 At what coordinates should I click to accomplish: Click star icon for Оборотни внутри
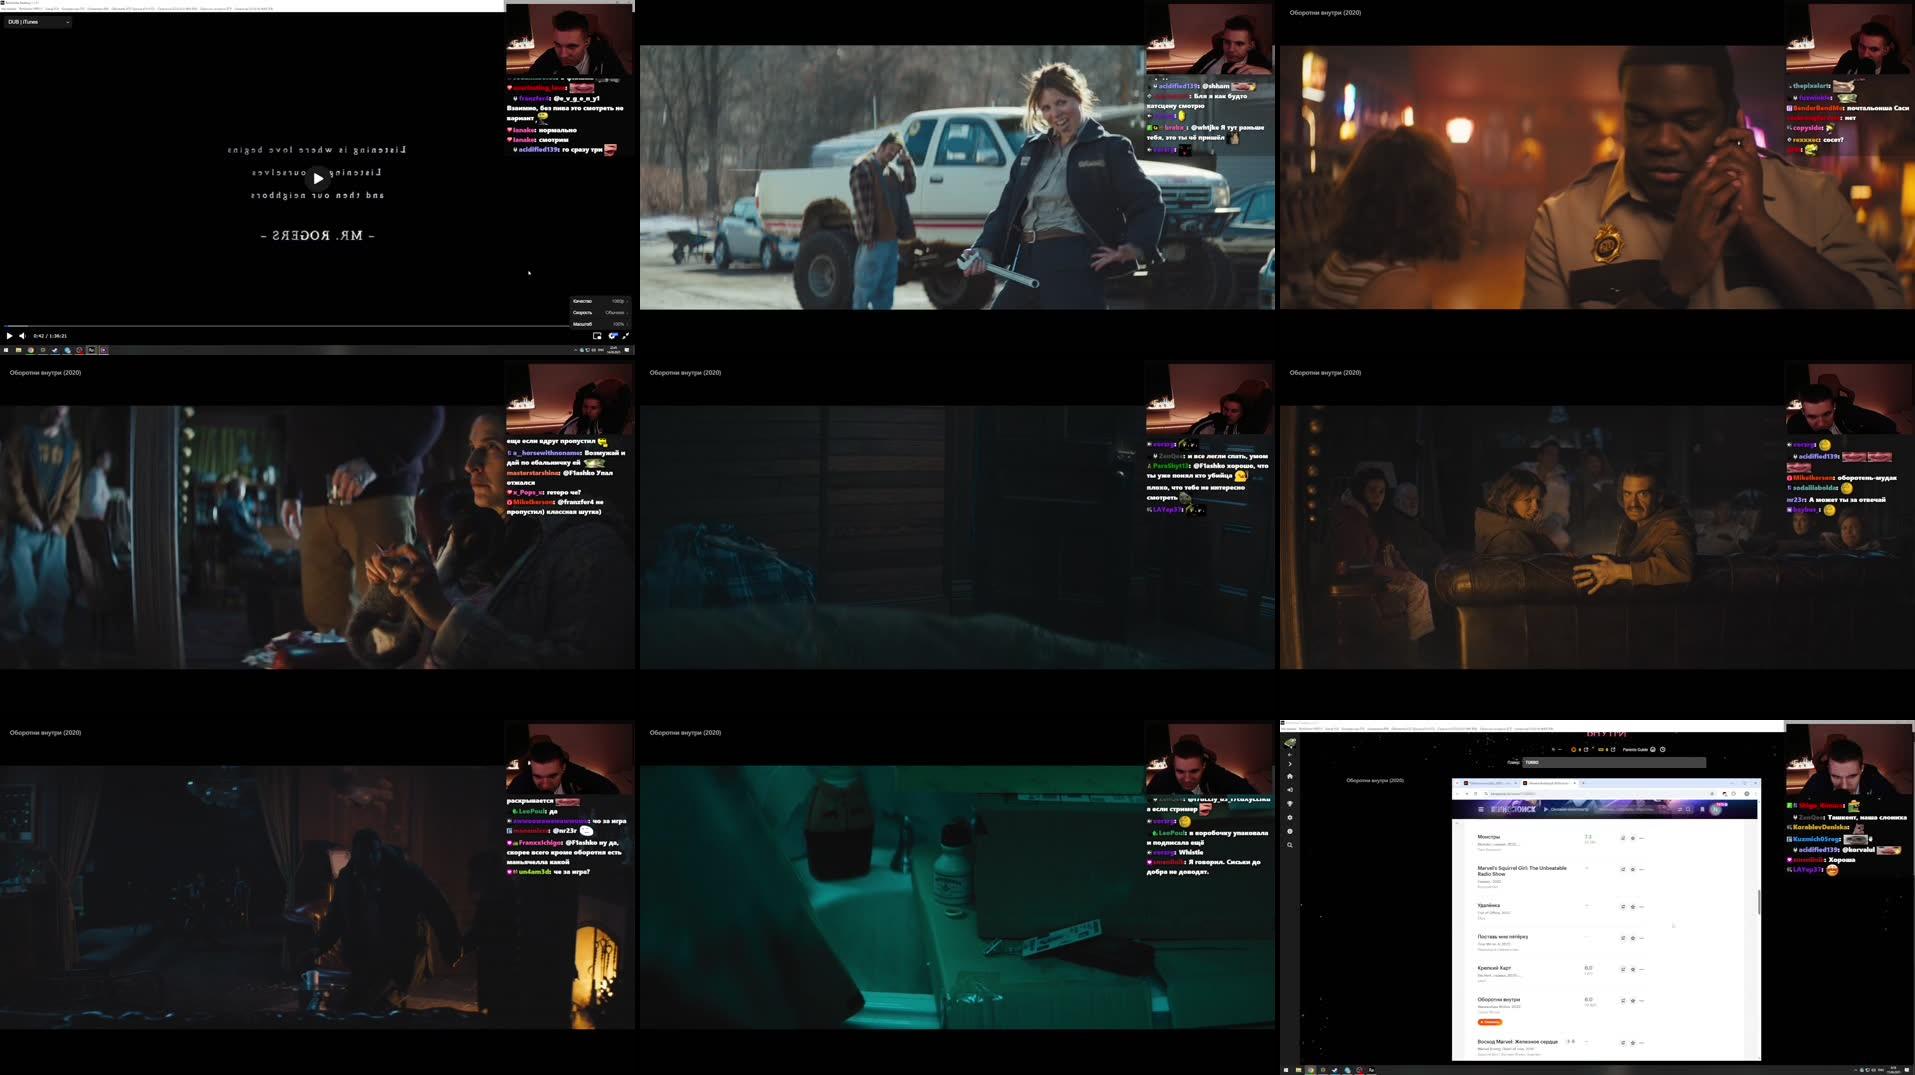[1633, 1000]
